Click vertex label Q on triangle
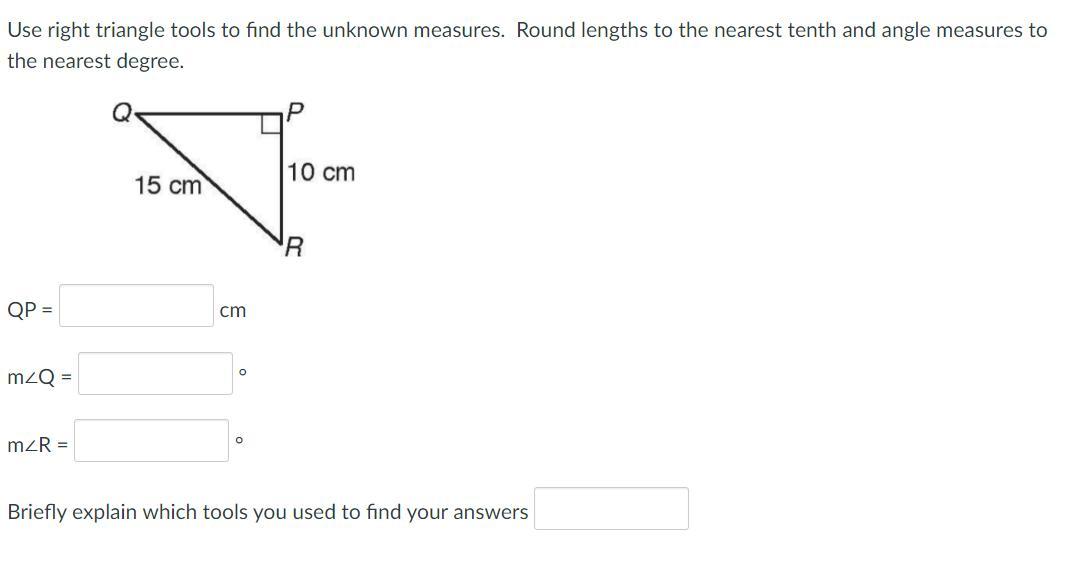The width and height of the screenshot is (1067, 566). (x=122, y=112)
